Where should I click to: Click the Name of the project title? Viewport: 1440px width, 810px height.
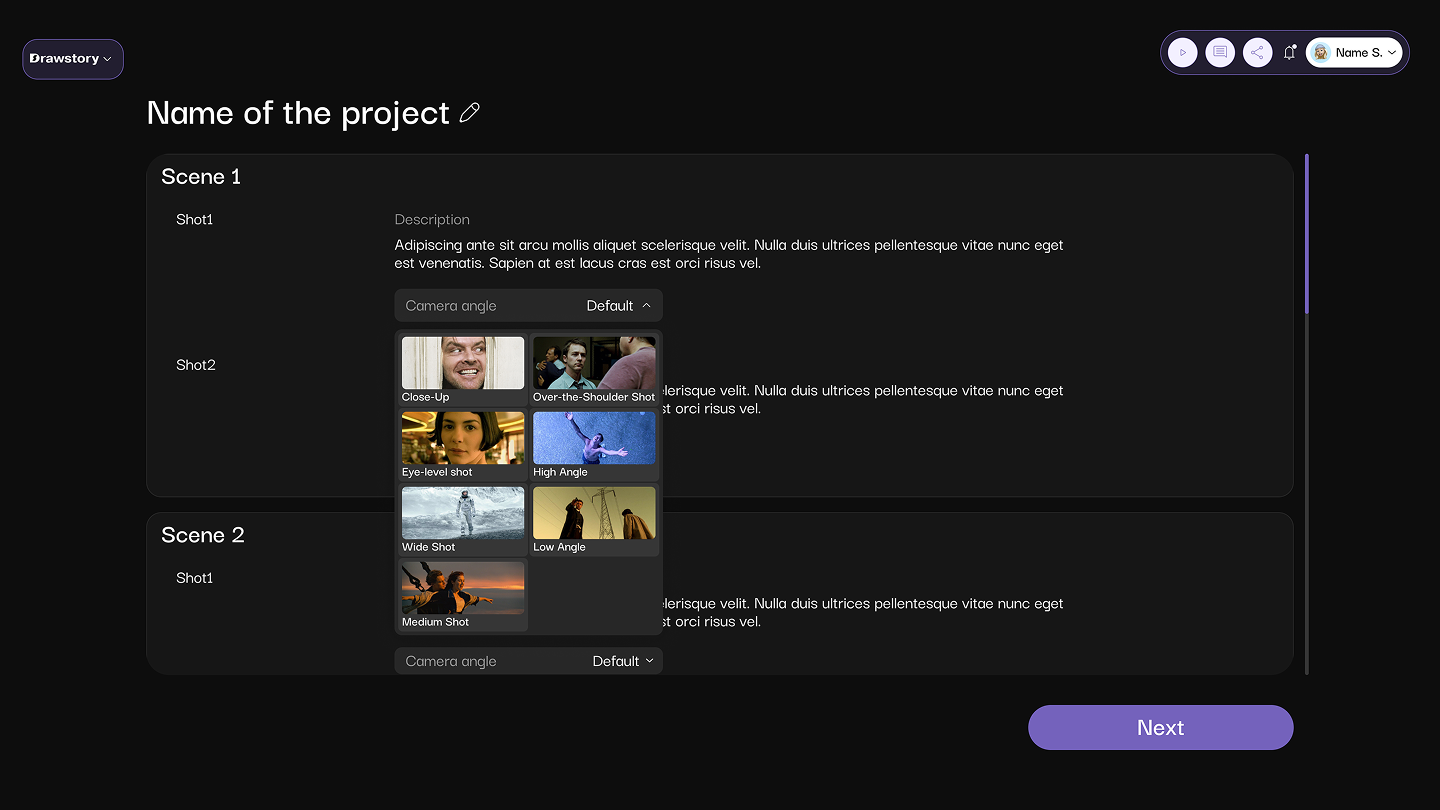(x=298, y=113)
